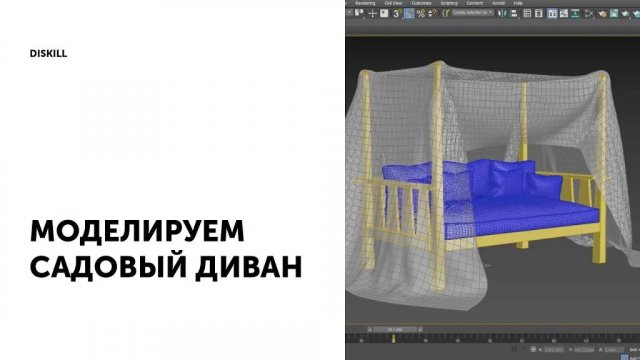The width and height of the screenshot is (640, 360).
Task: Click the time slider's next frame arrow
Action: [x=420, y=329]
